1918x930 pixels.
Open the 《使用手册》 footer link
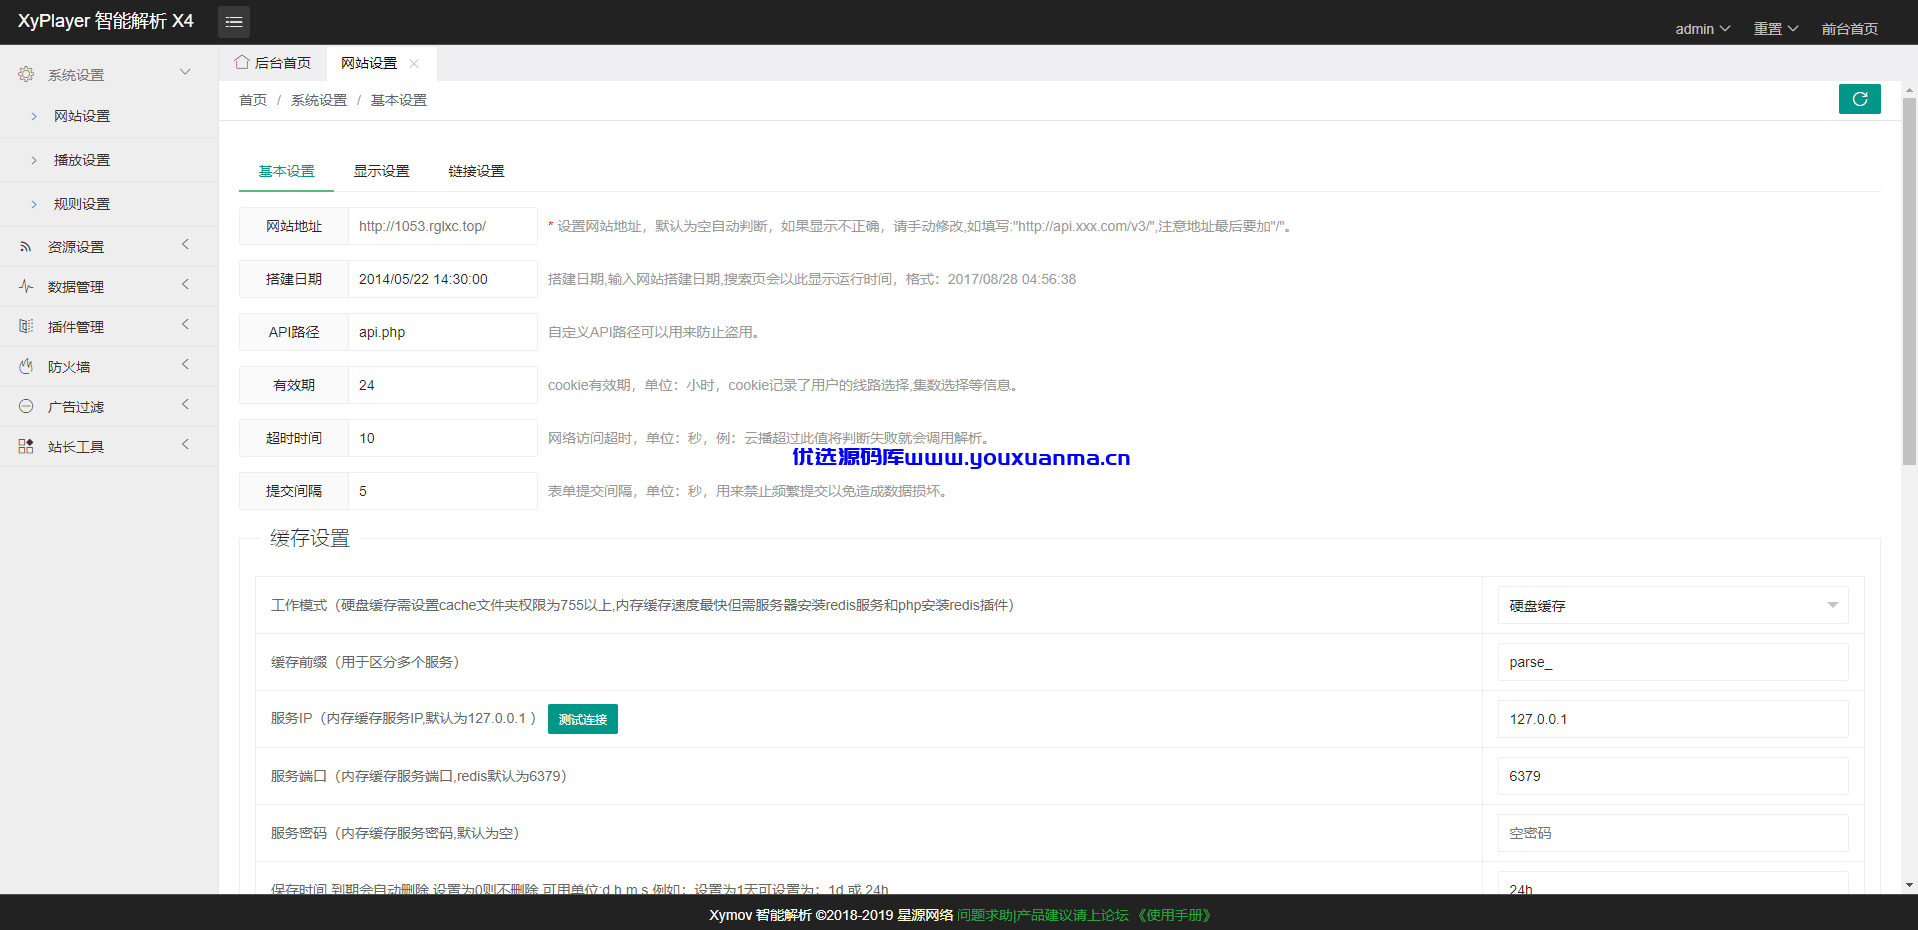1174,915
